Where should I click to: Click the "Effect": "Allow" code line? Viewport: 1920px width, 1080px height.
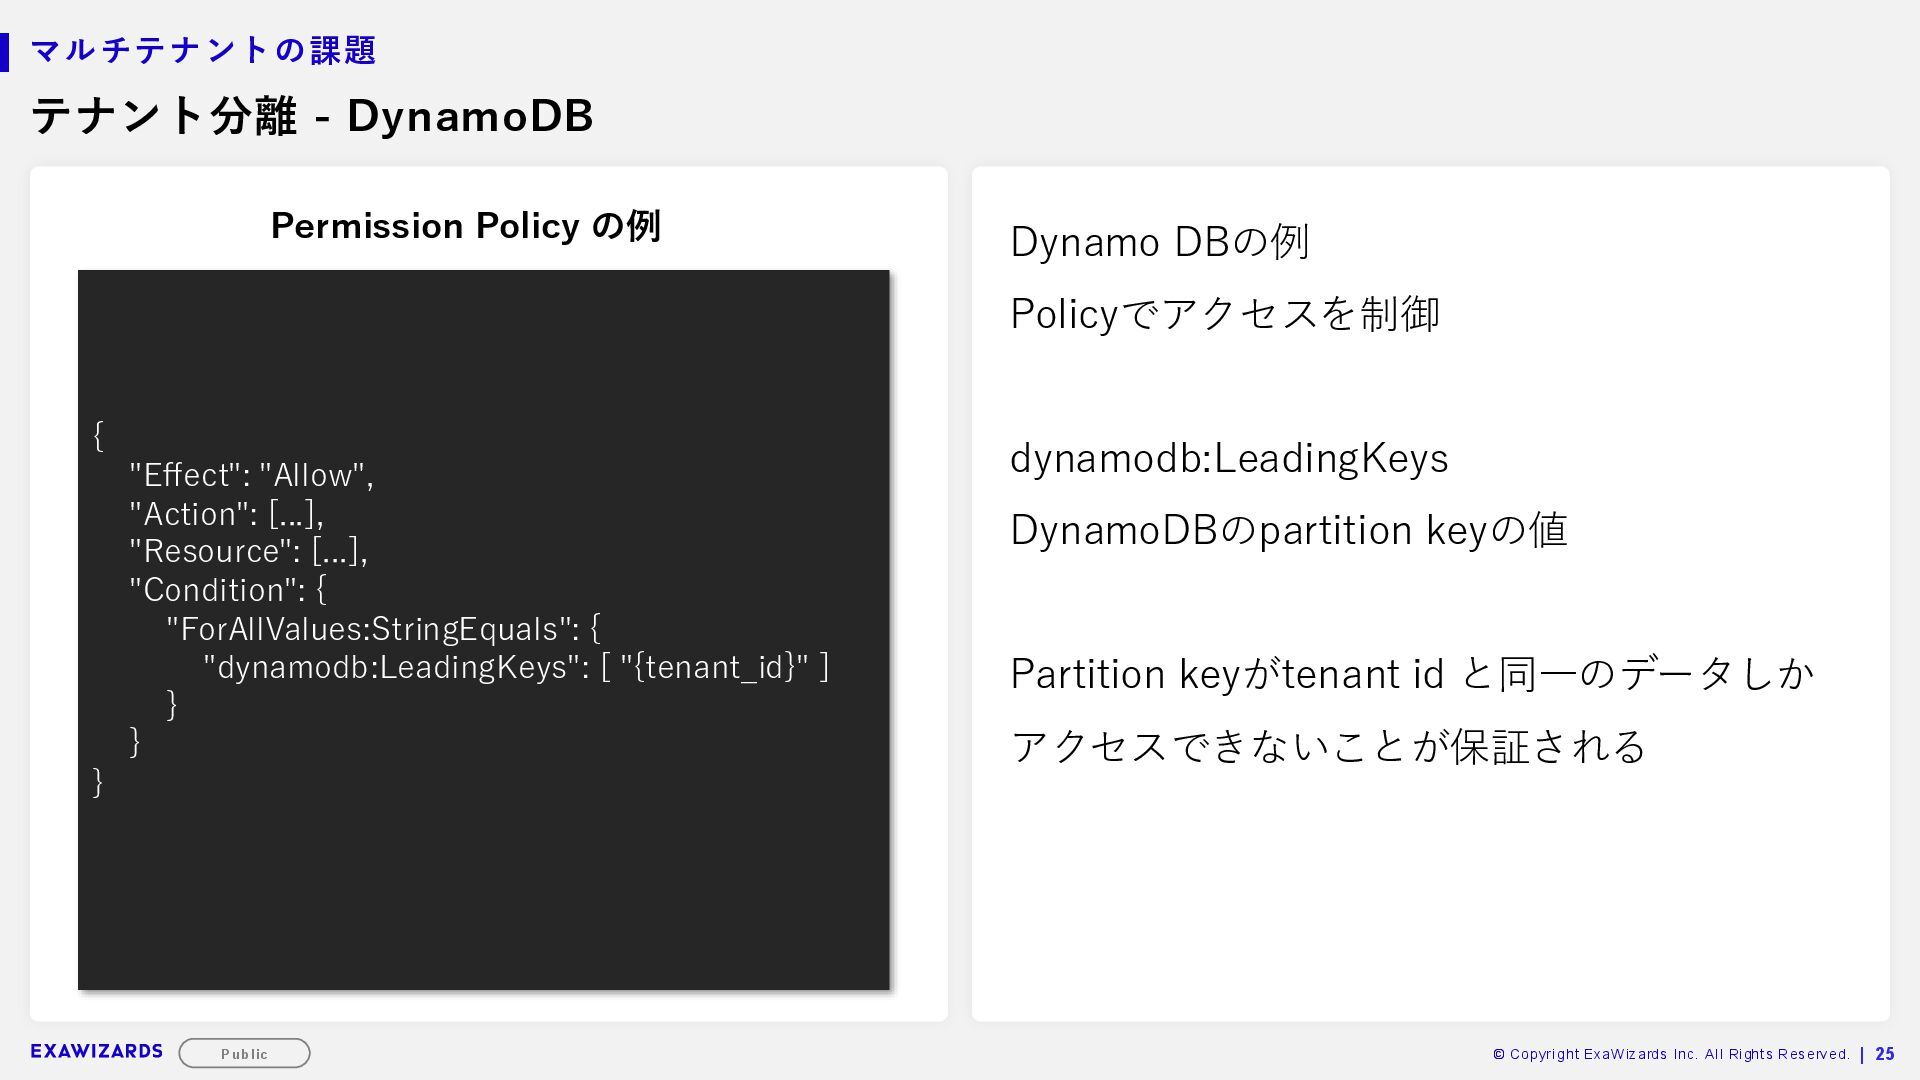pyautogui.click(x=251, y=475)
